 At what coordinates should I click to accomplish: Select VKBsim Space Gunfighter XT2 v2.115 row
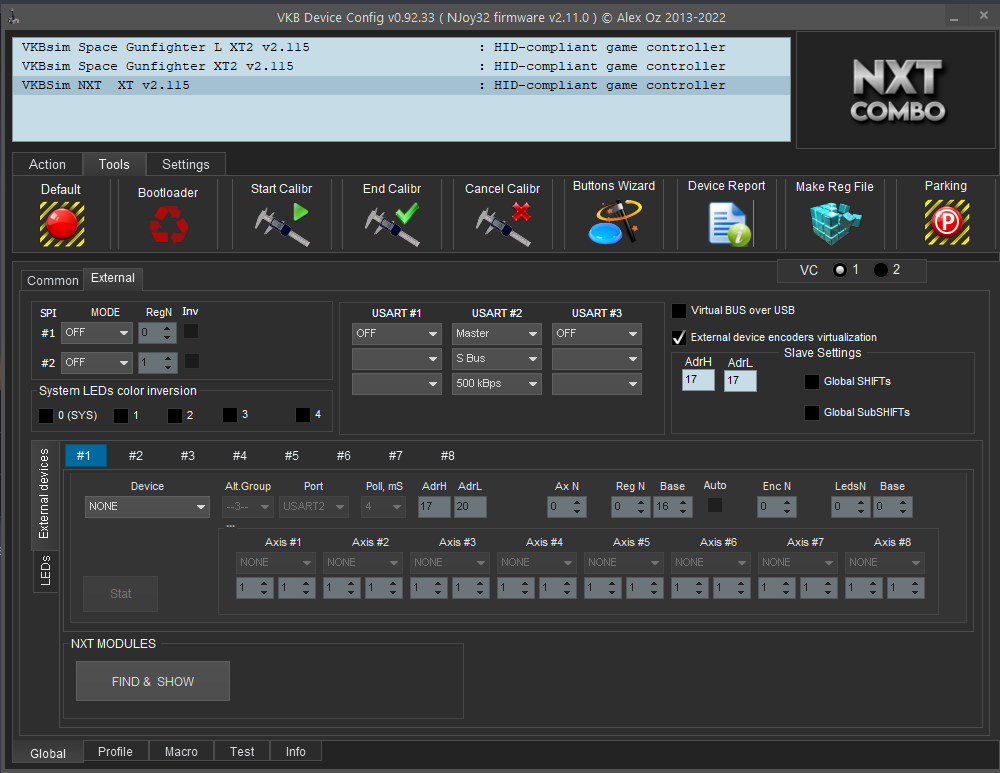pyautogui.click(x=401, y=66)
